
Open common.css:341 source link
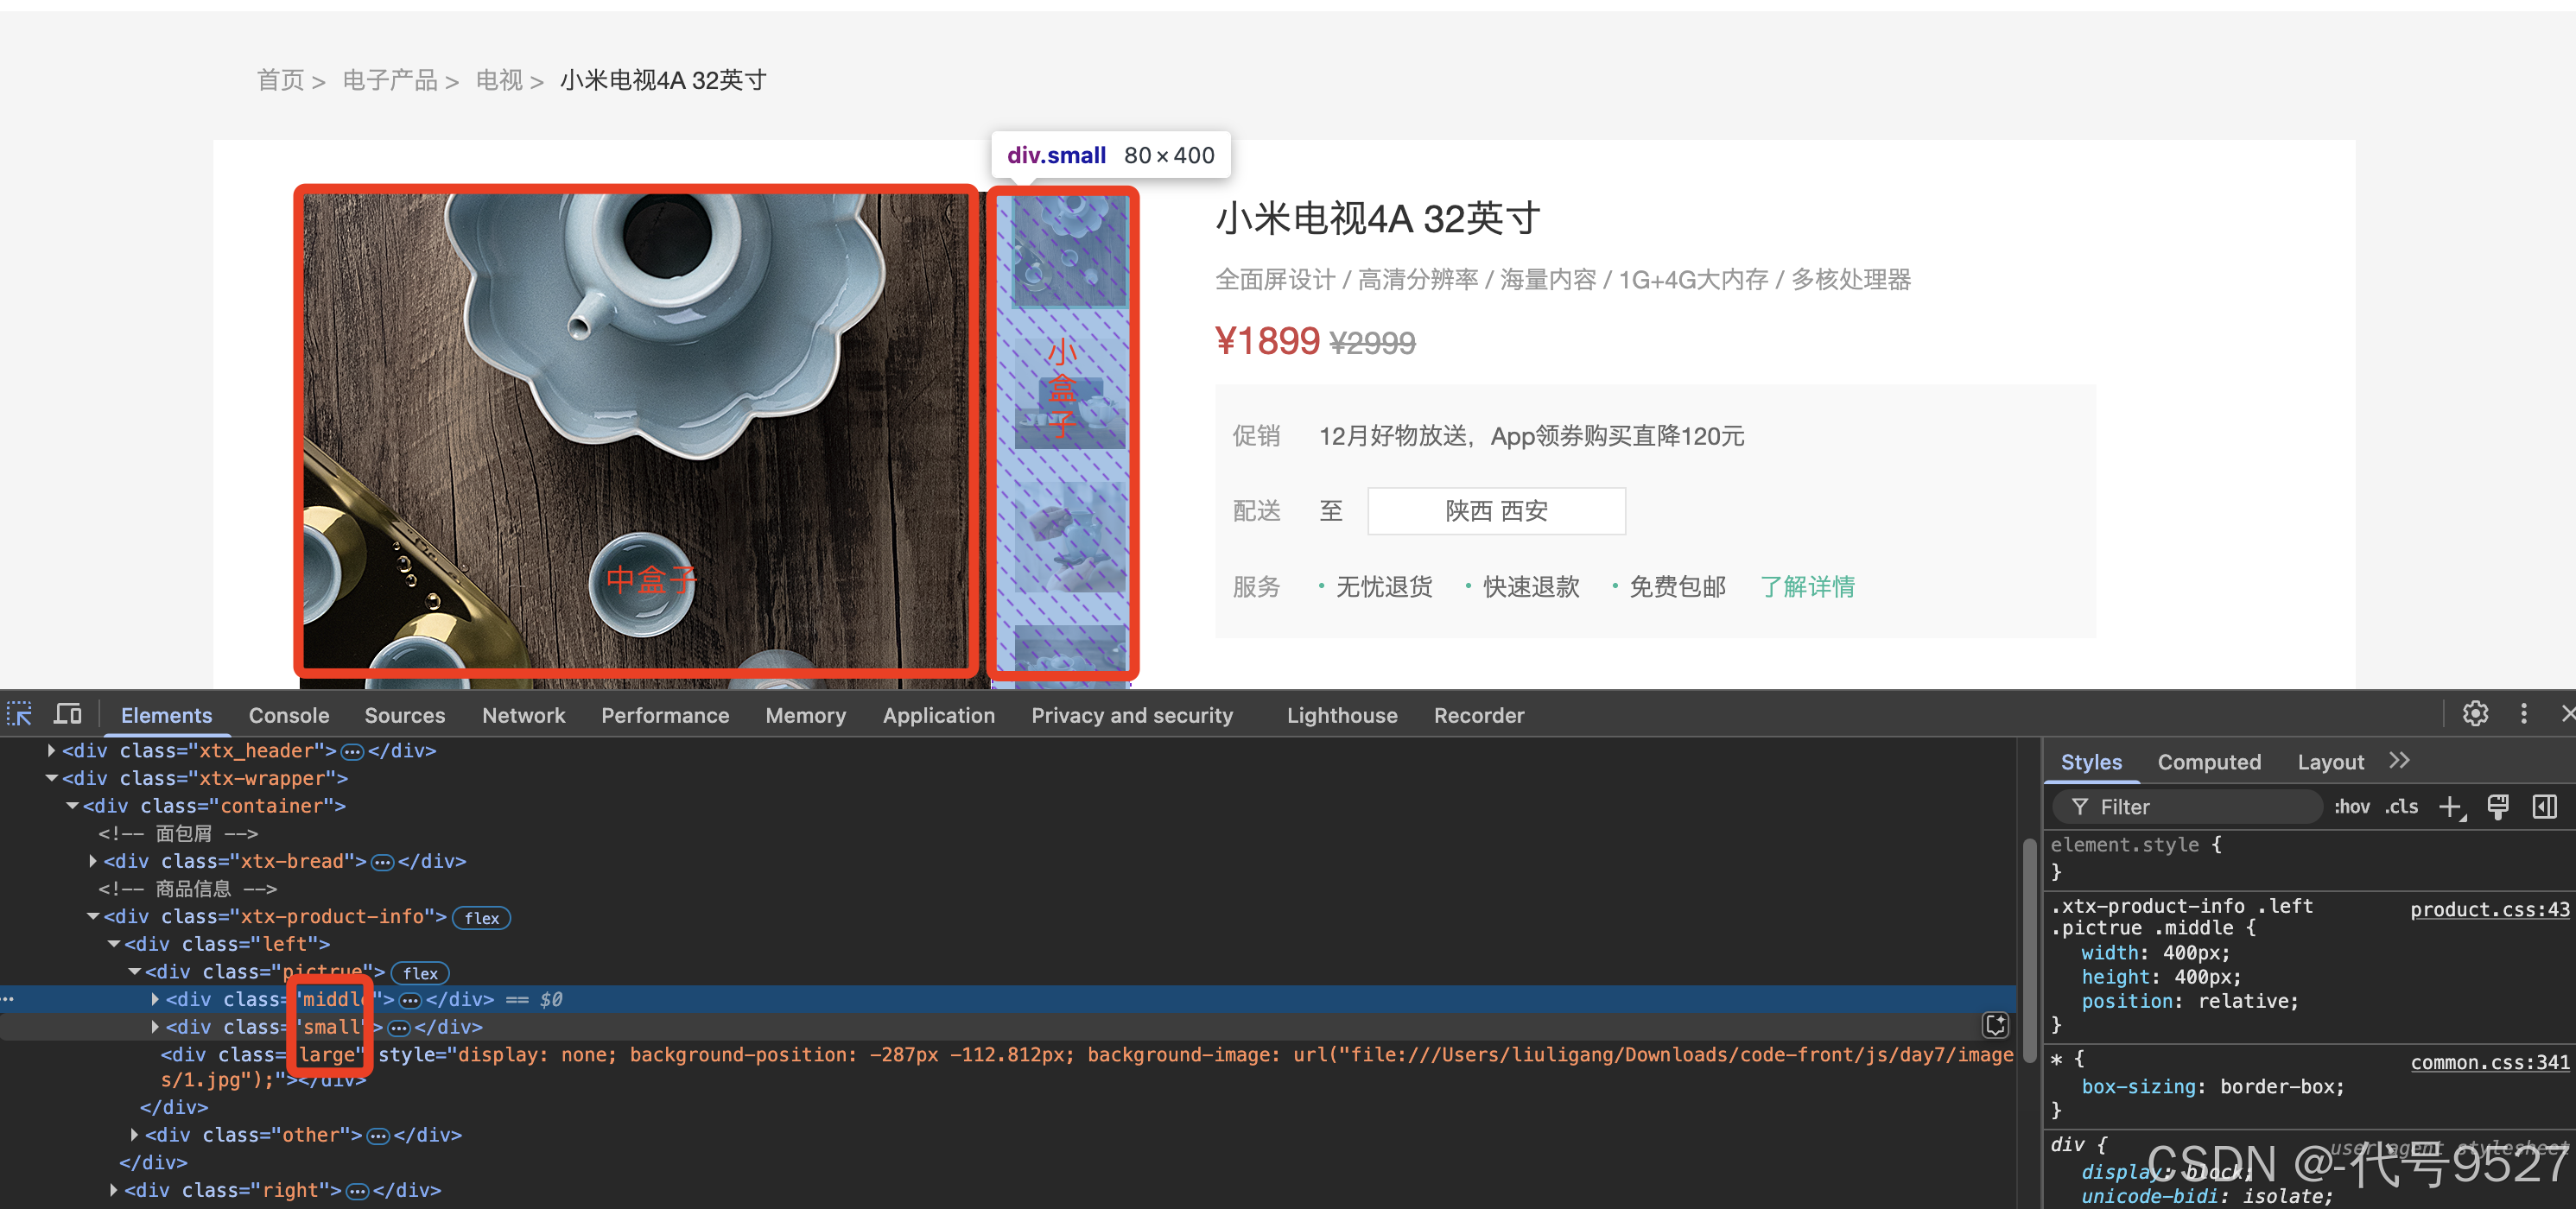pos(2489,1062)
